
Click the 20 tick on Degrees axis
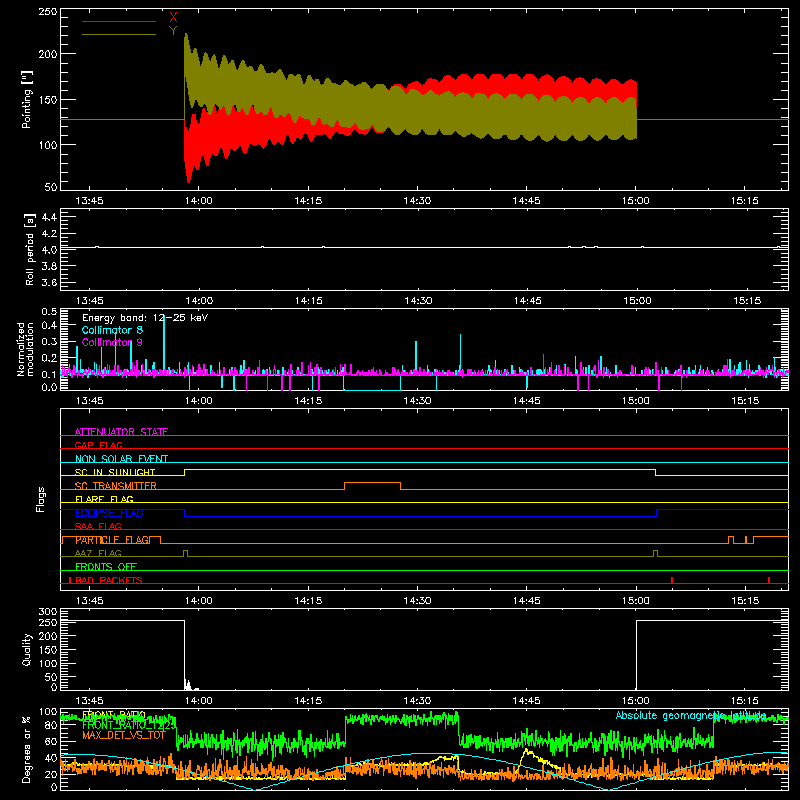[x=51, y=774]
